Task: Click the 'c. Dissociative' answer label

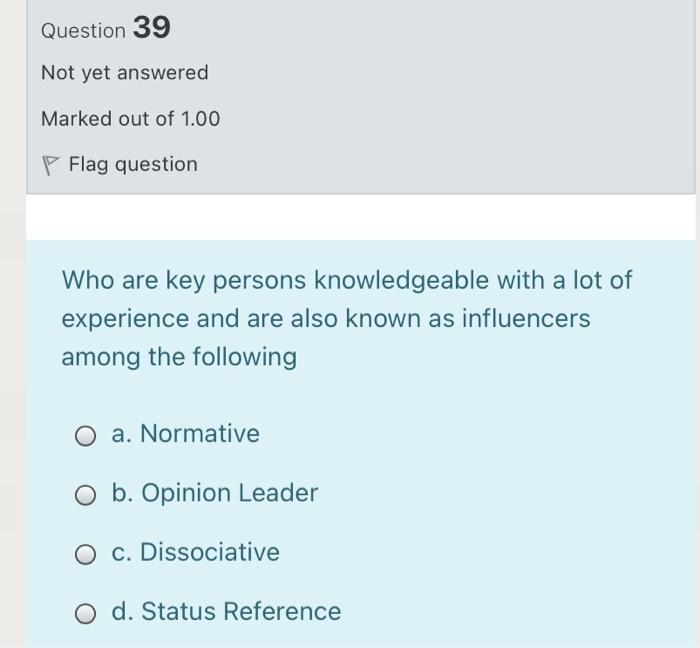Action: (196, 552)
